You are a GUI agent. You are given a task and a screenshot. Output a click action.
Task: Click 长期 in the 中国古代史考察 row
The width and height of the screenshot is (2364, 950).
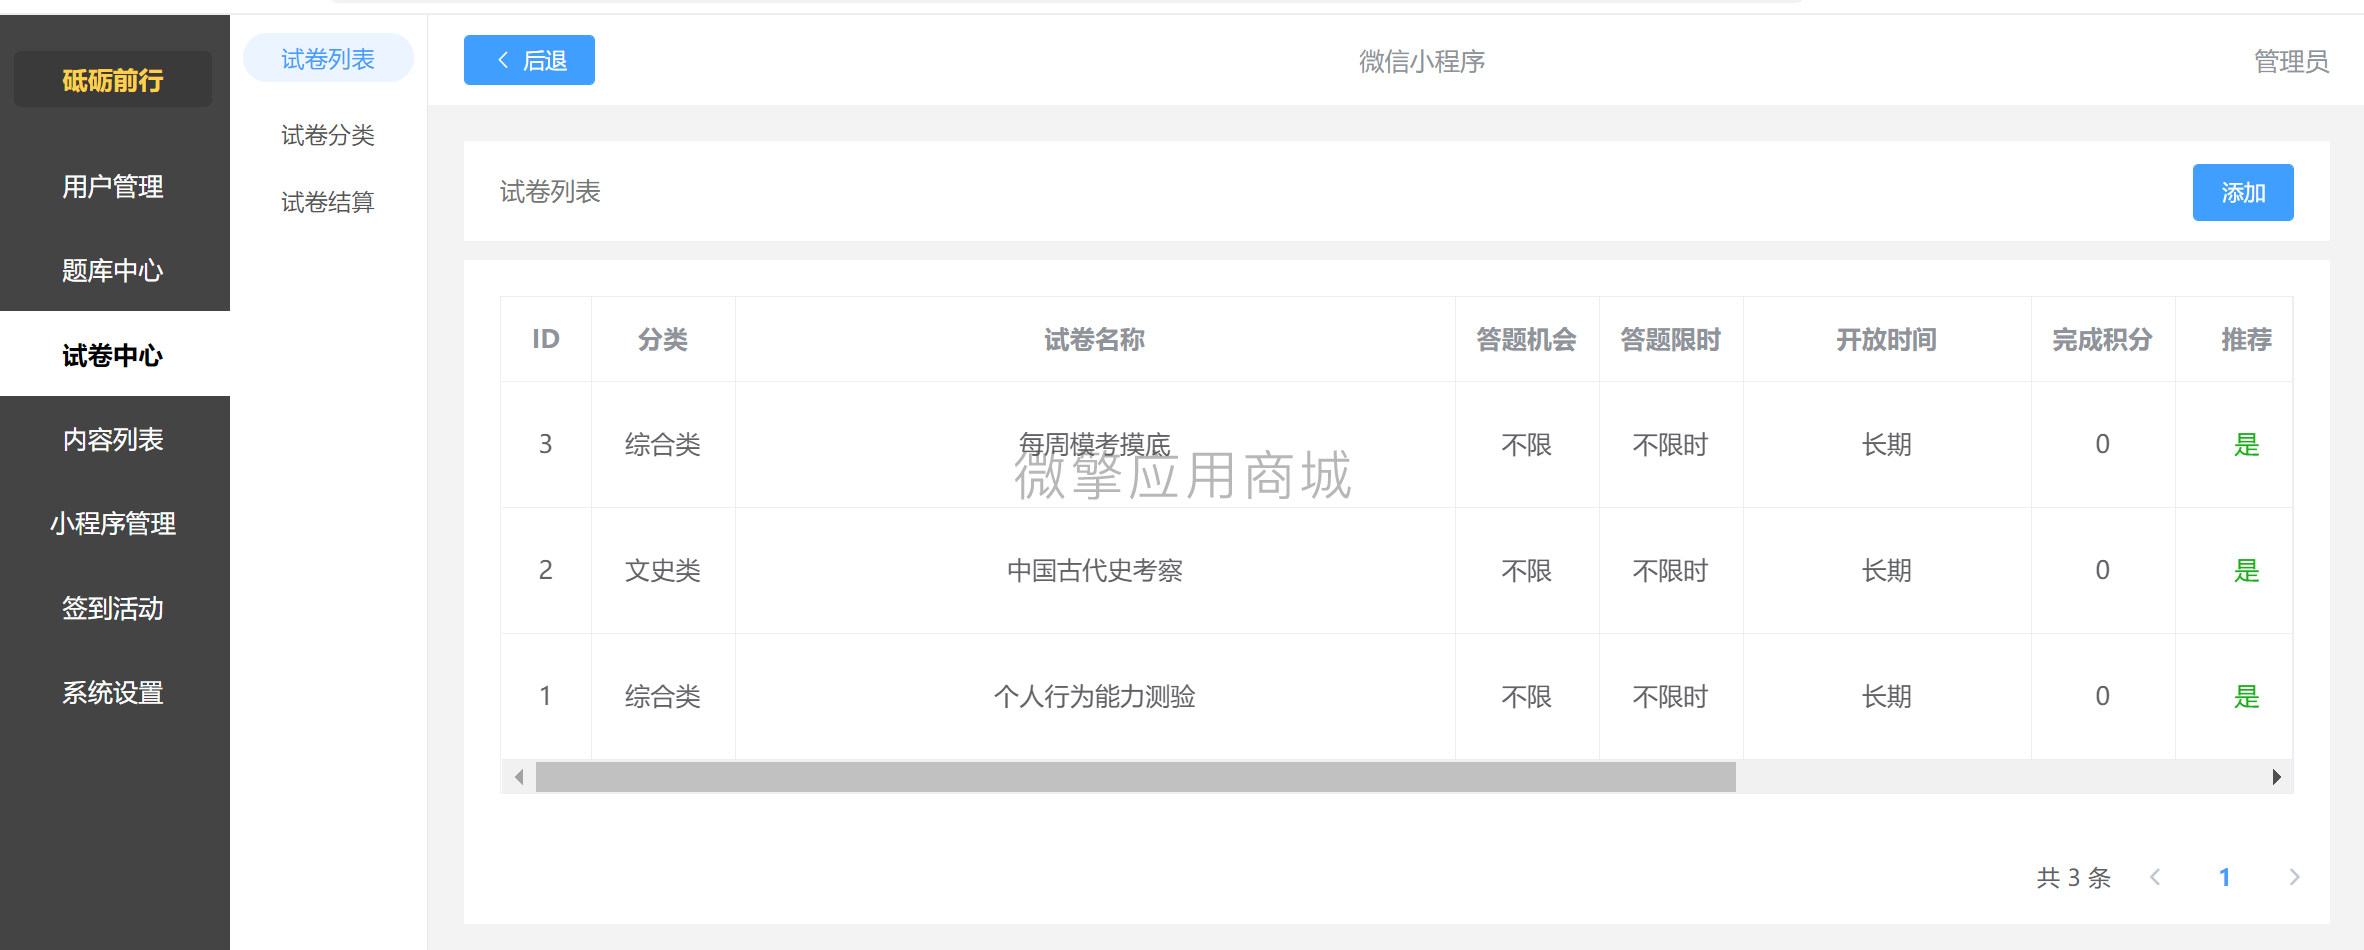(x=1887, y=570)
